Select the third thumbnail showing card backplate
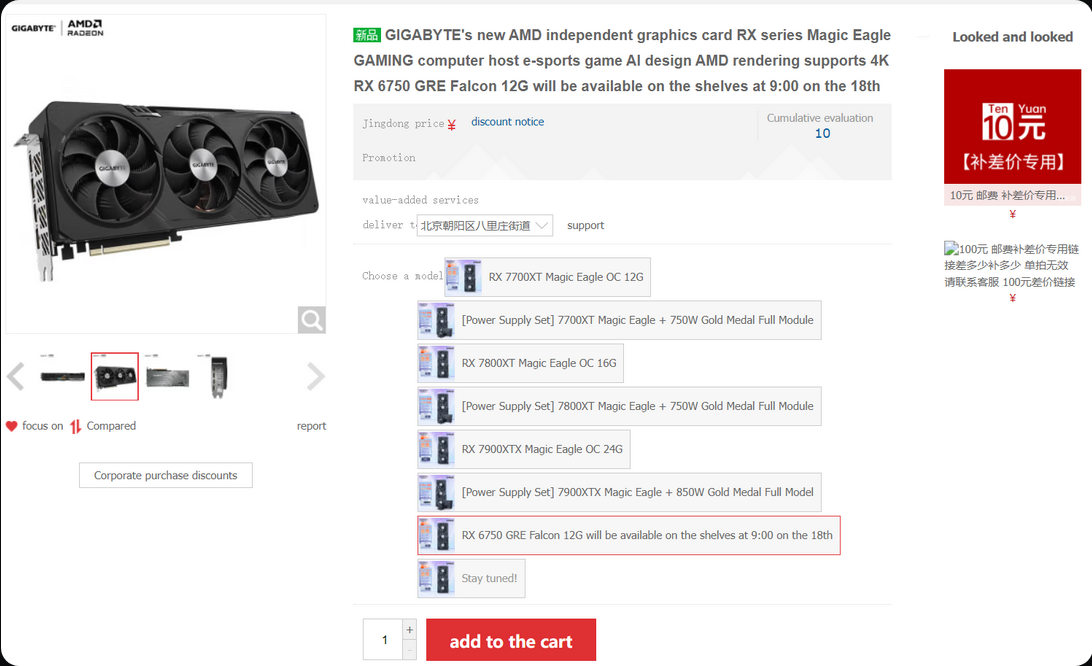 point(167,376)
